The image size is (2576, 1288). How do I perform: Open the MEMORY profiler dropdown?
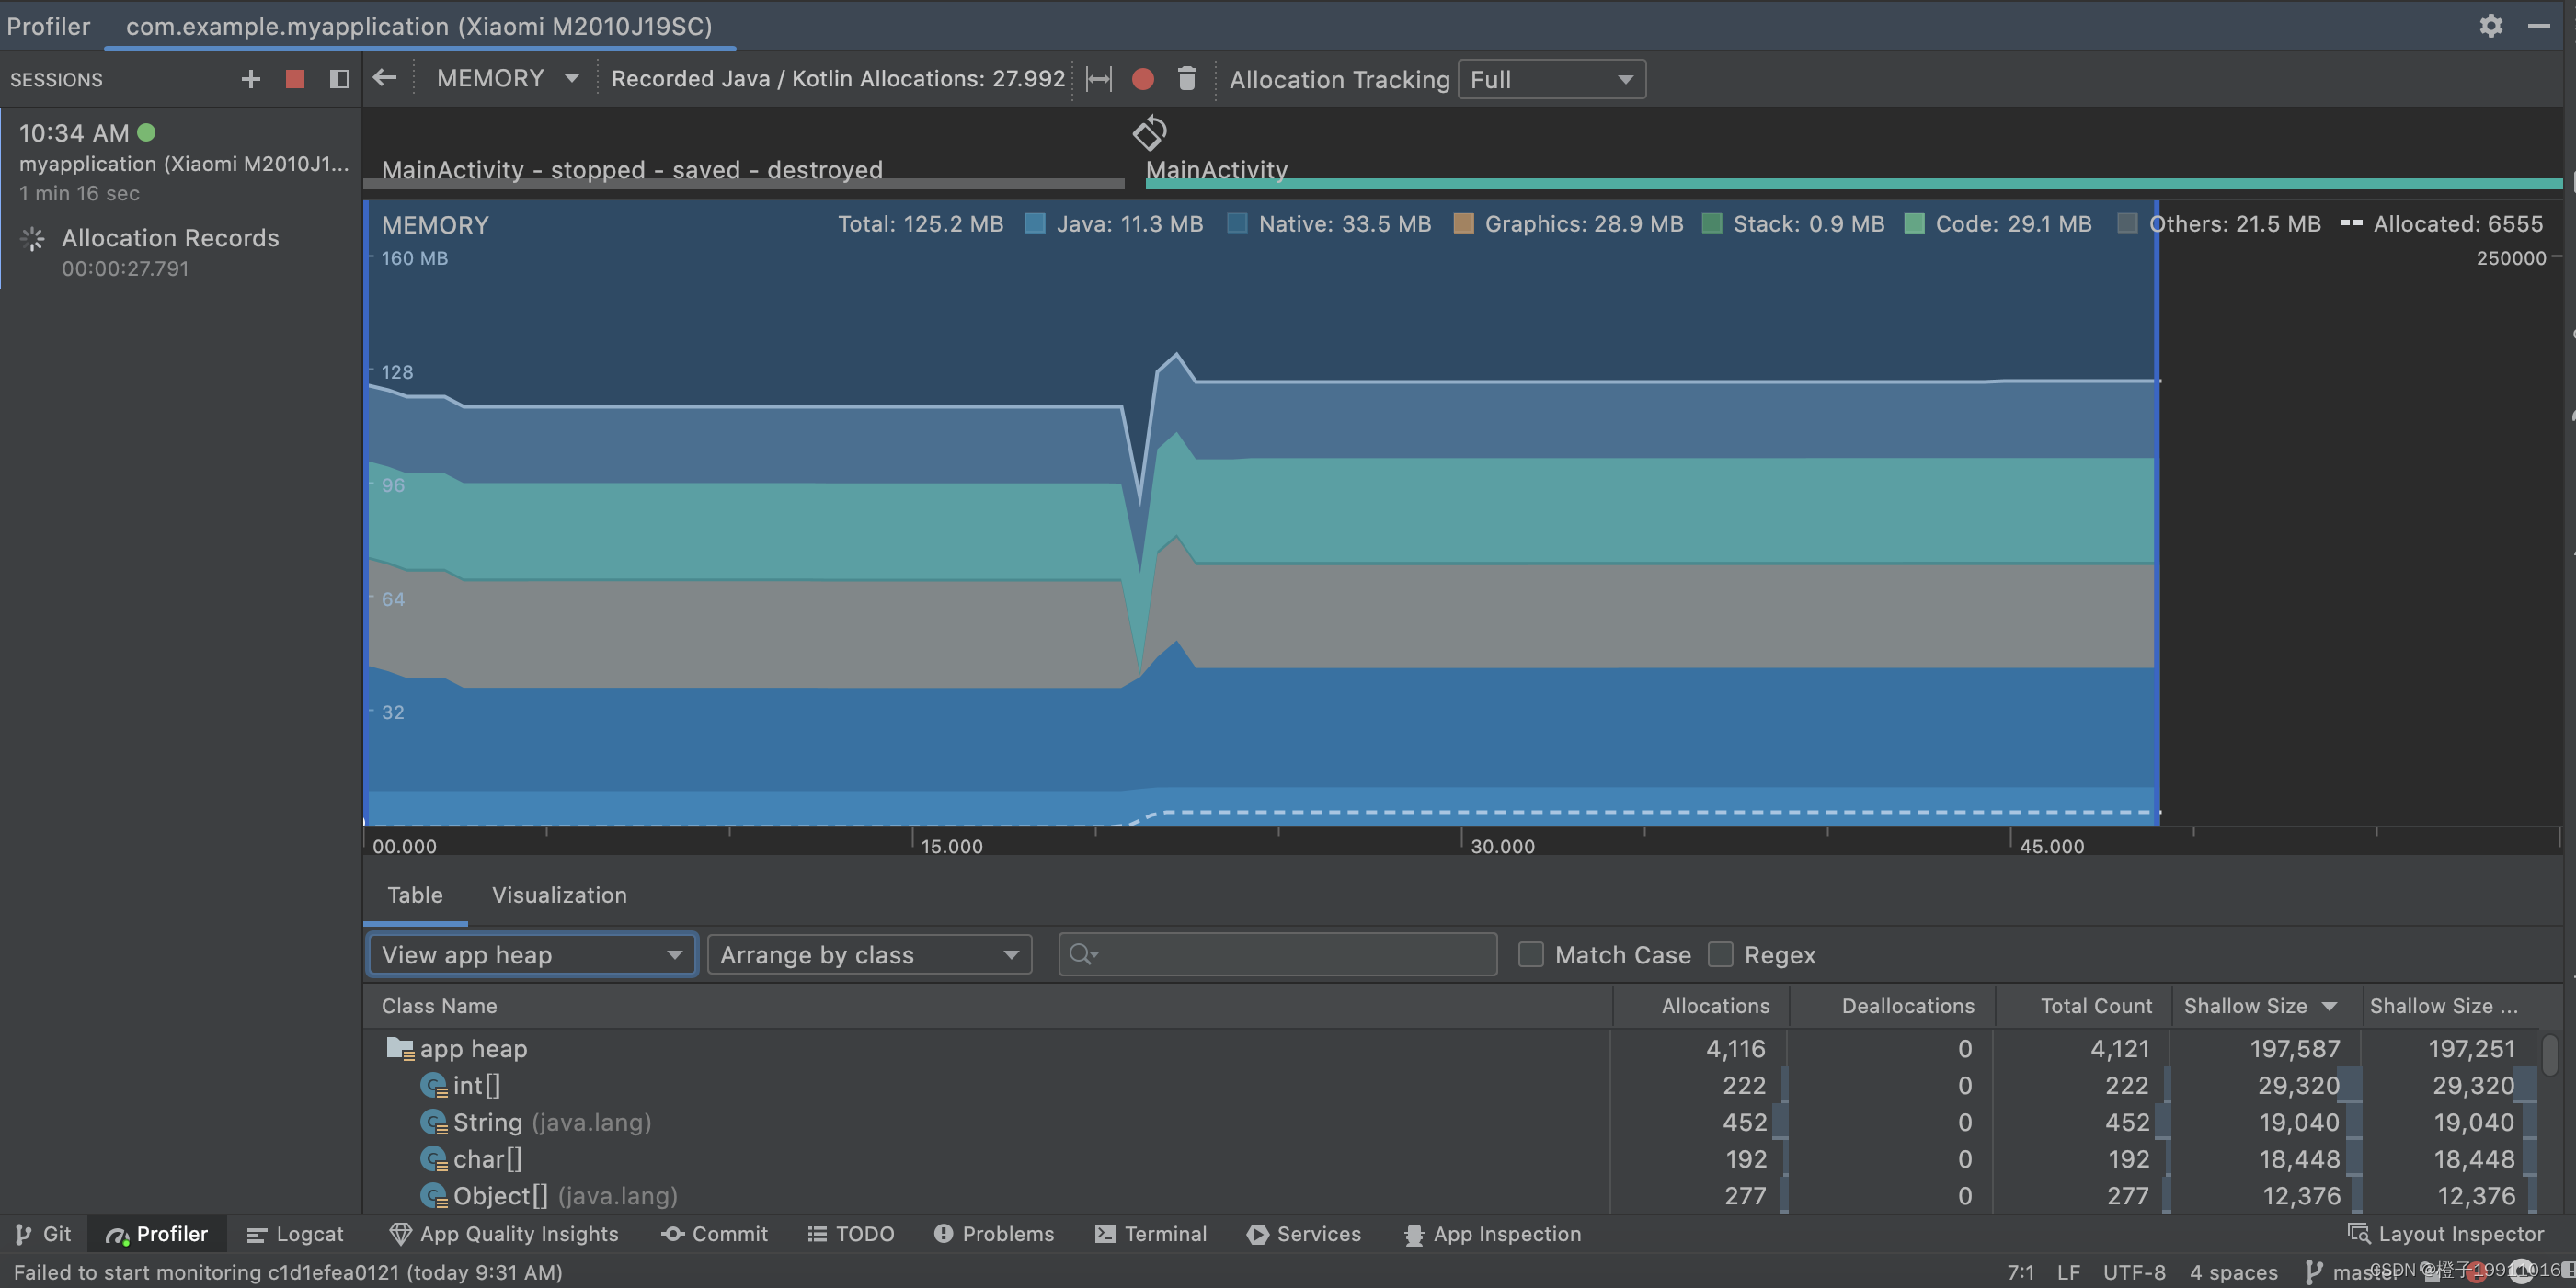point(508,78)
